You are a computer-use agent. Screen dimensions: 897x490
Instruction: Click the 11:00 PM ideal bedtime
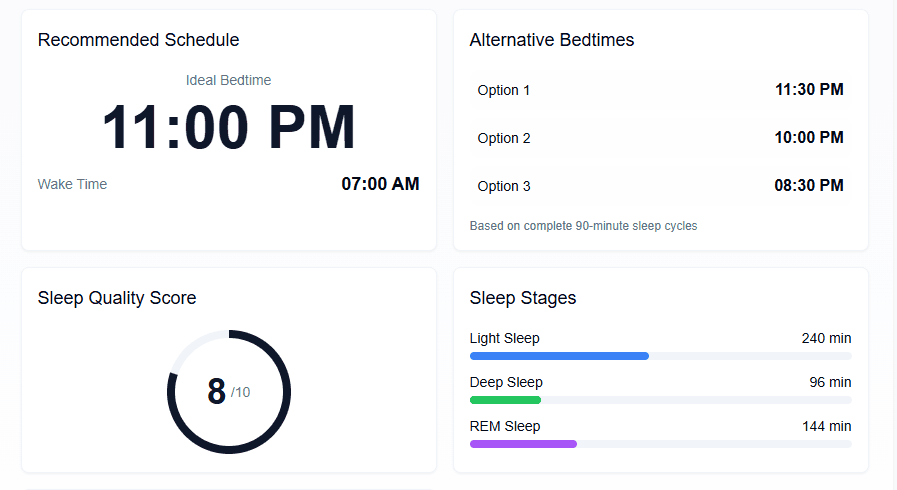229,129
